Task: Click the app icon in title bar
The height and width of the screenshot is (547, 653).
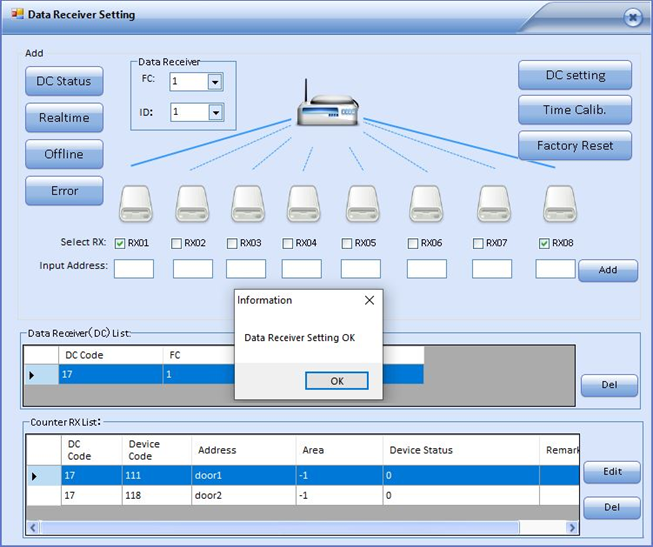Action: pyautogui.click(x=16, y=15)
